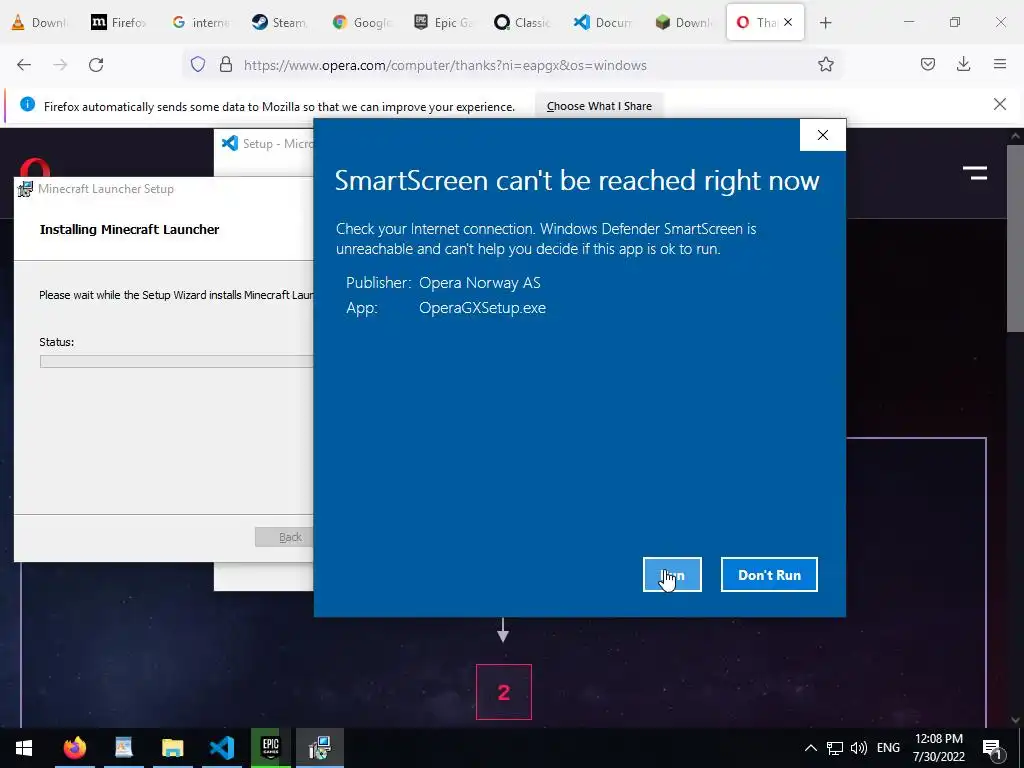
Task: Click the scrollbar up arrow
Action: point(1015,136)
